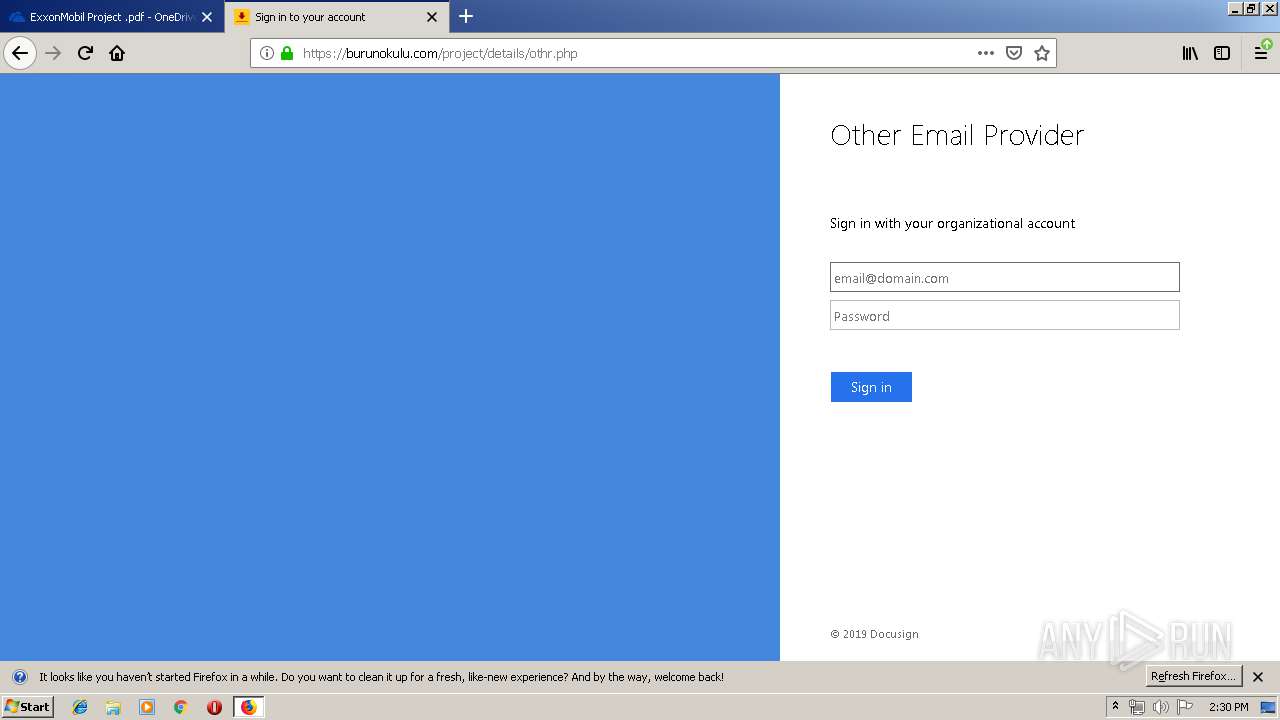Click the Firefox taskbar button

tap(248, 707)
